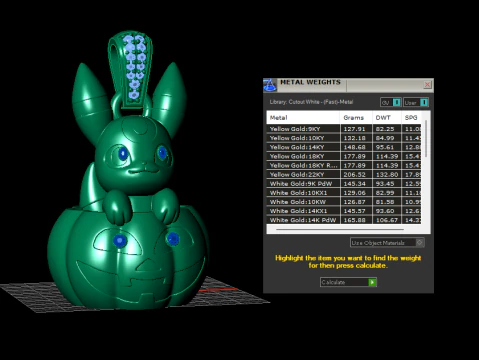Select the Yellow Gold:10KY row
The width and height of the screenshot is (480, 360).
click(344, 138)
